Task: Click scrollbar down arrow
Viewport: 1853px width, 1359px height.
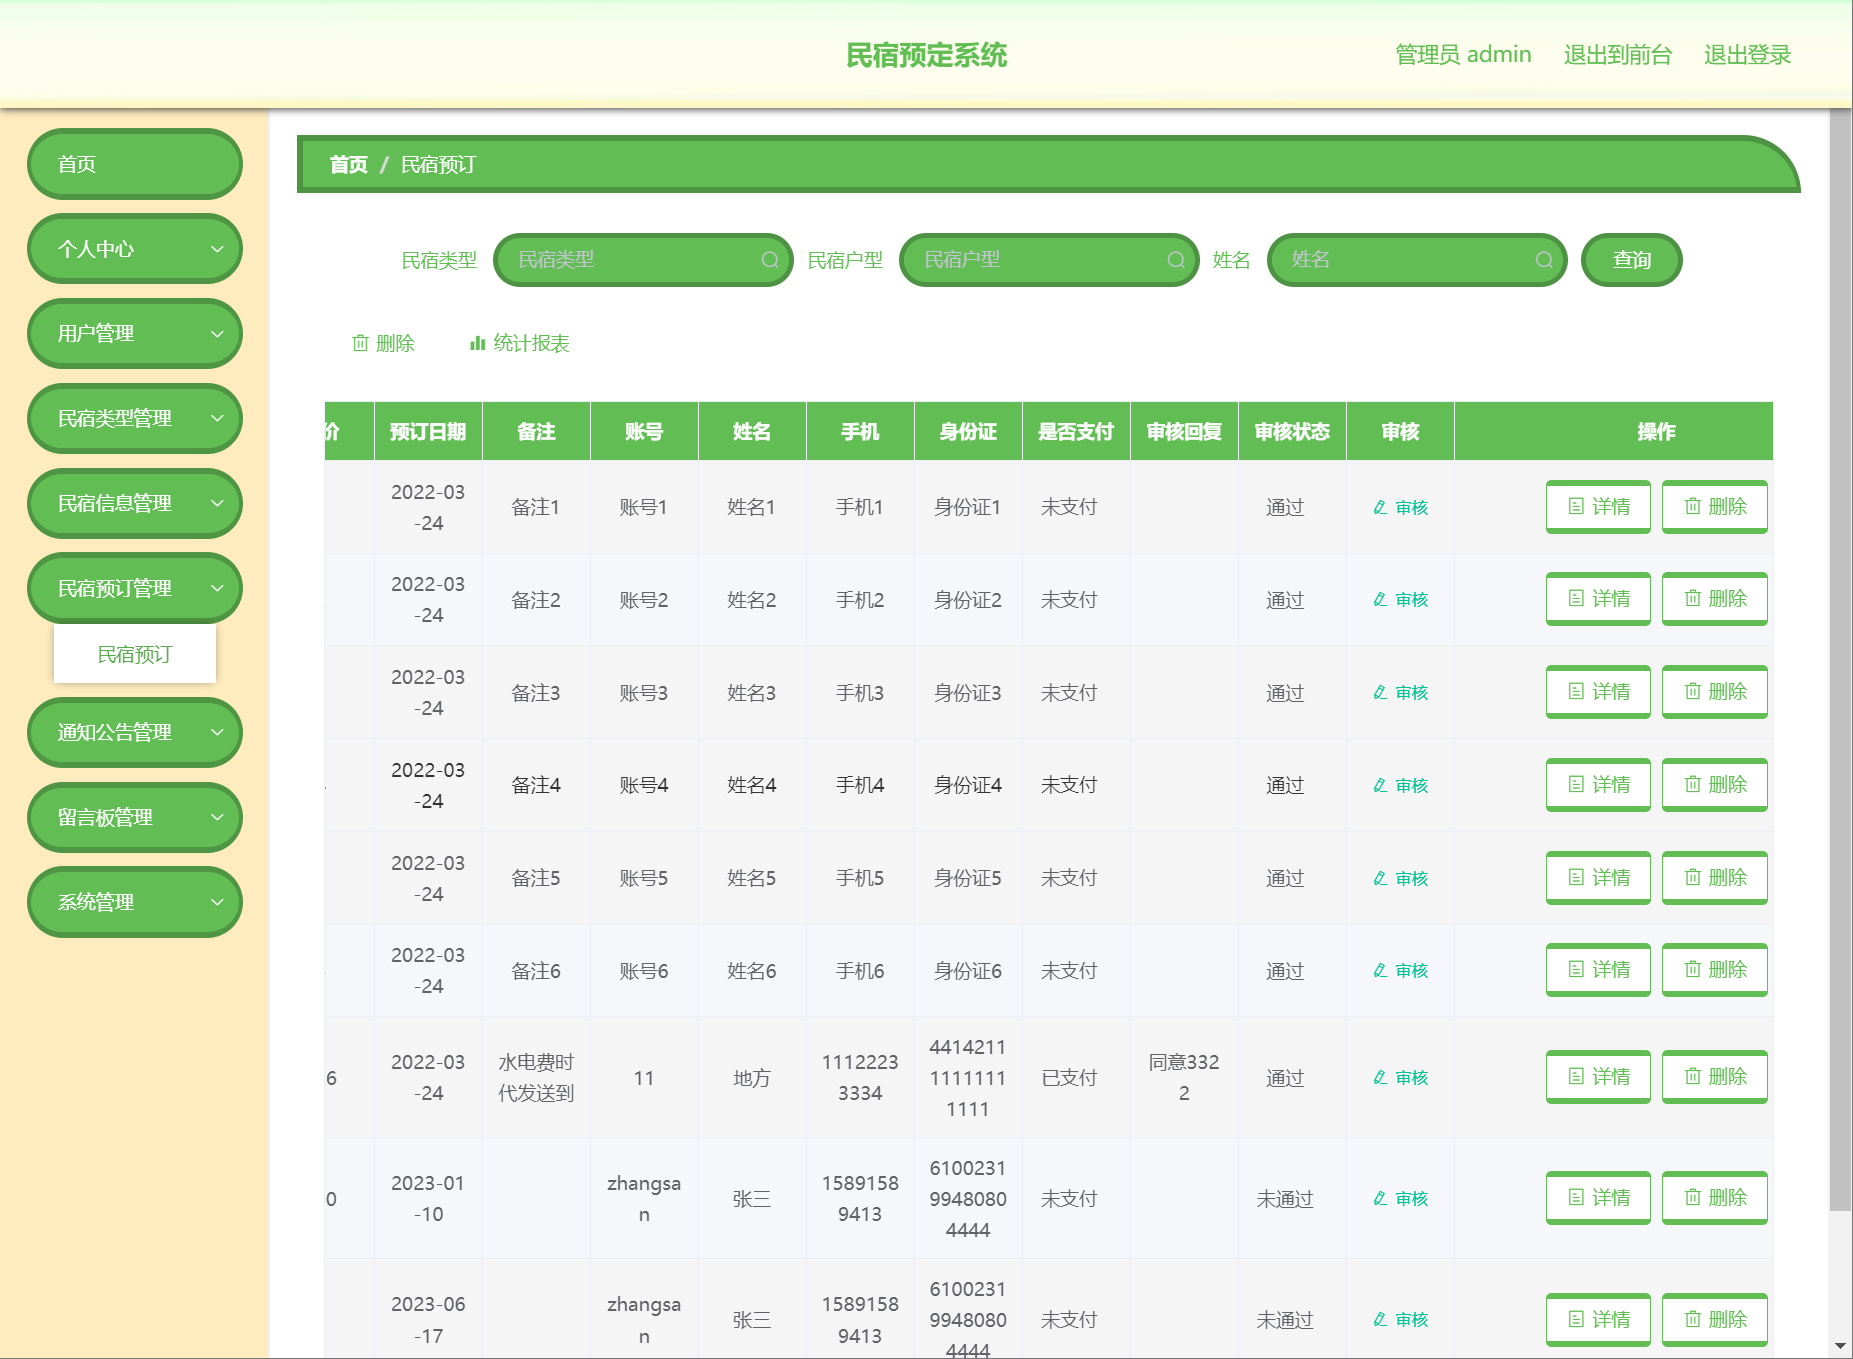Action: click(x=1840, y=1347)
